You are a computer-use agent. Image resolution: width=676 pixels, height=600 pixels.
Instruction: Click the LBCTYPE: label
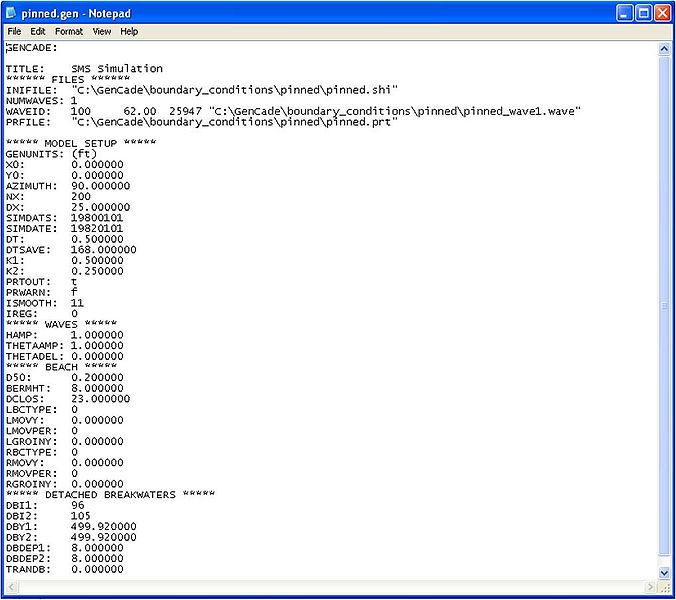(31, 409)
